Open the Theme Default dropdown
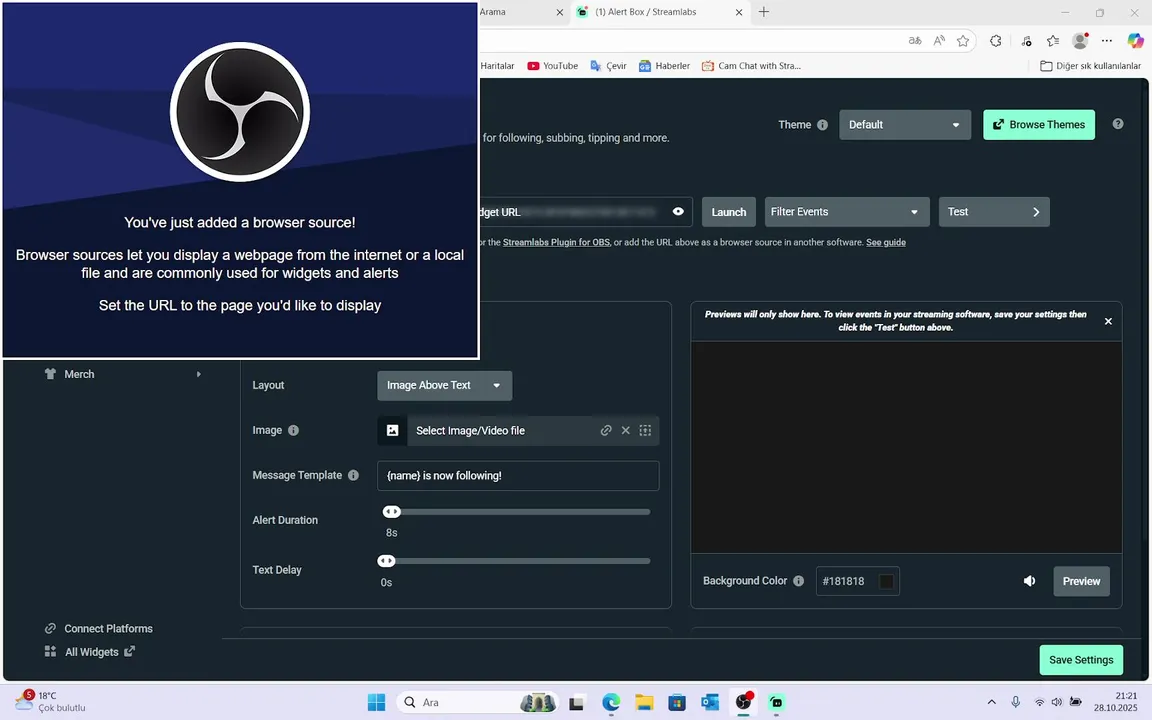1152x720 pixels. (x=904, y=125)
